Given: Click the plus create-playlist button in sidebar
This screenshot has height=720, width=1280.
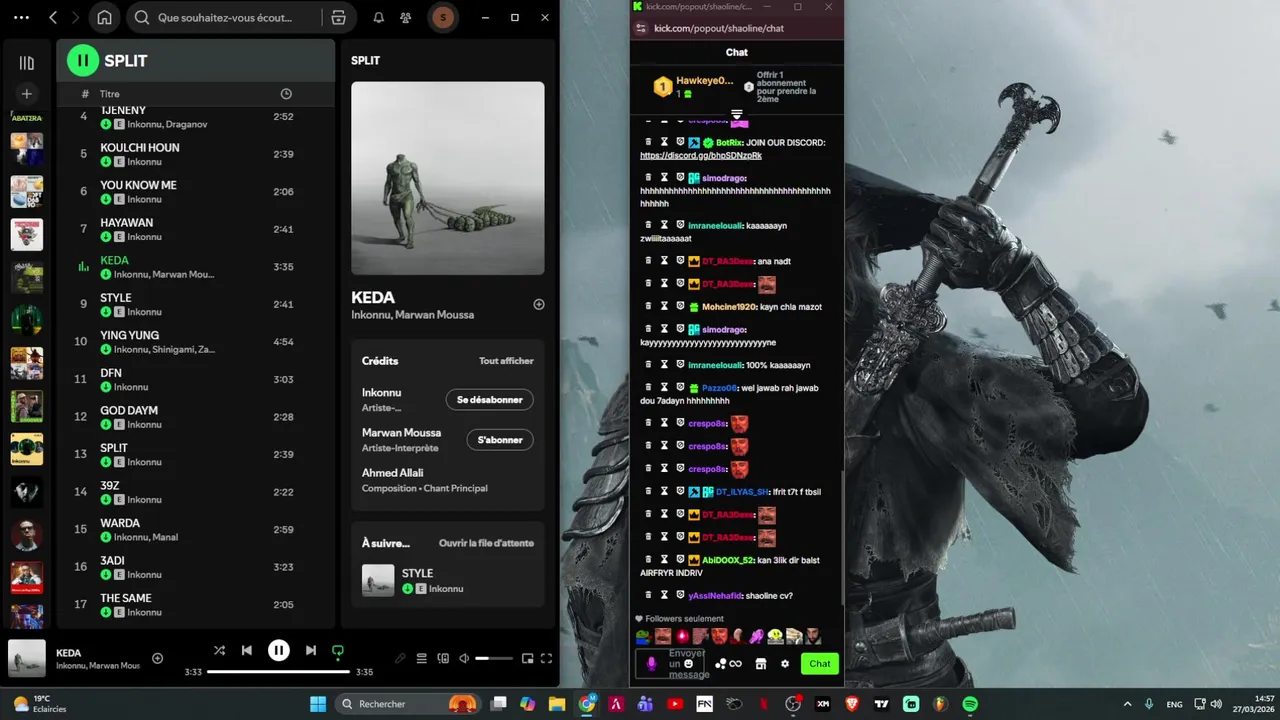Looking at the screenshot, I should pos(27,94).
